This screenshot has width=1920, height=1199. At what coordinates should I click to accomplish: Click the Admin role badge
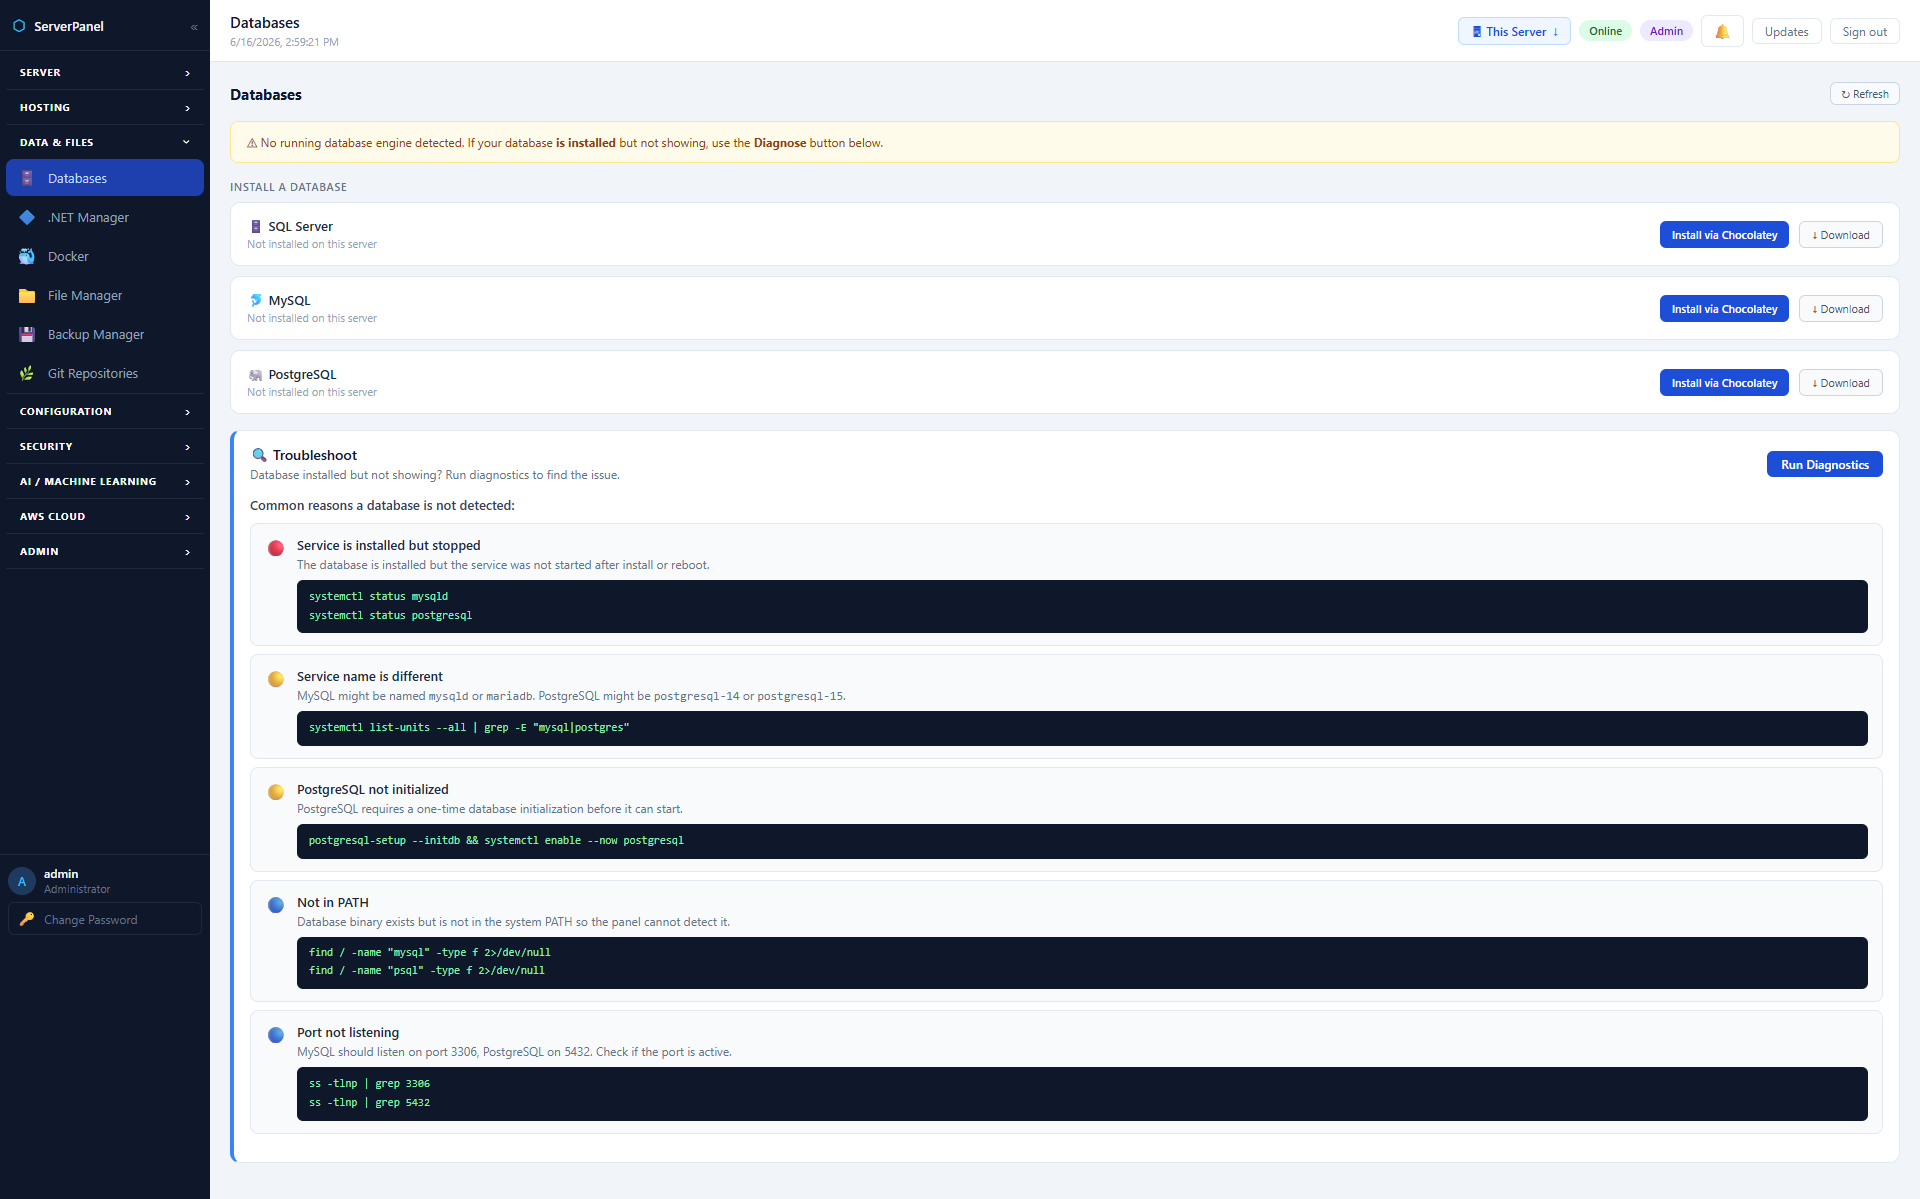pos(1666,31)
